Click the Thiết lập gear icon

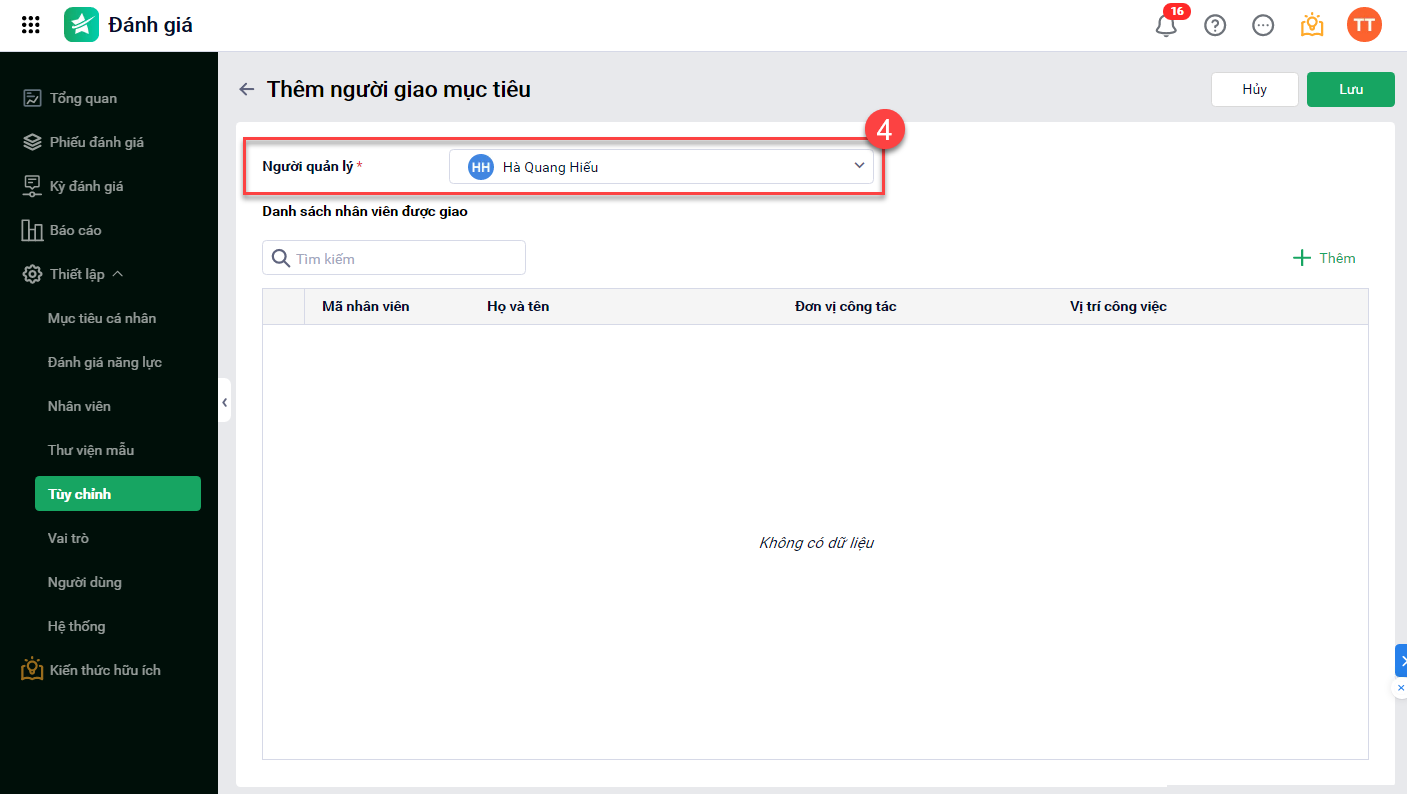click(x=32, y=274)
